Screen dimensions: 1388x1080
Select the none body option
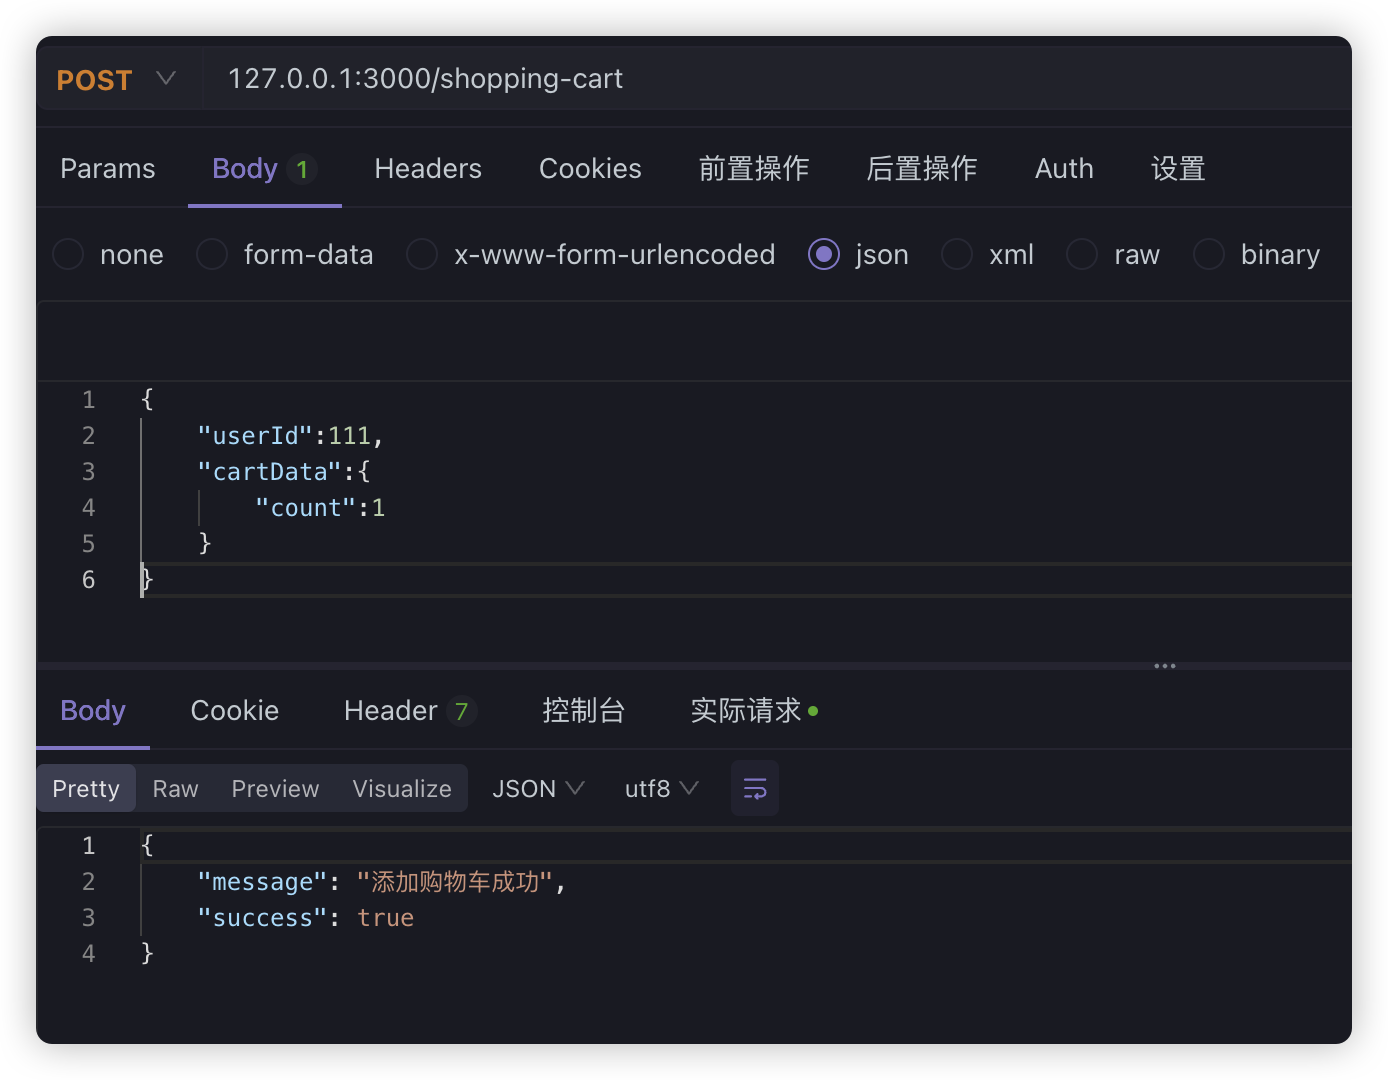pos(67,254)
